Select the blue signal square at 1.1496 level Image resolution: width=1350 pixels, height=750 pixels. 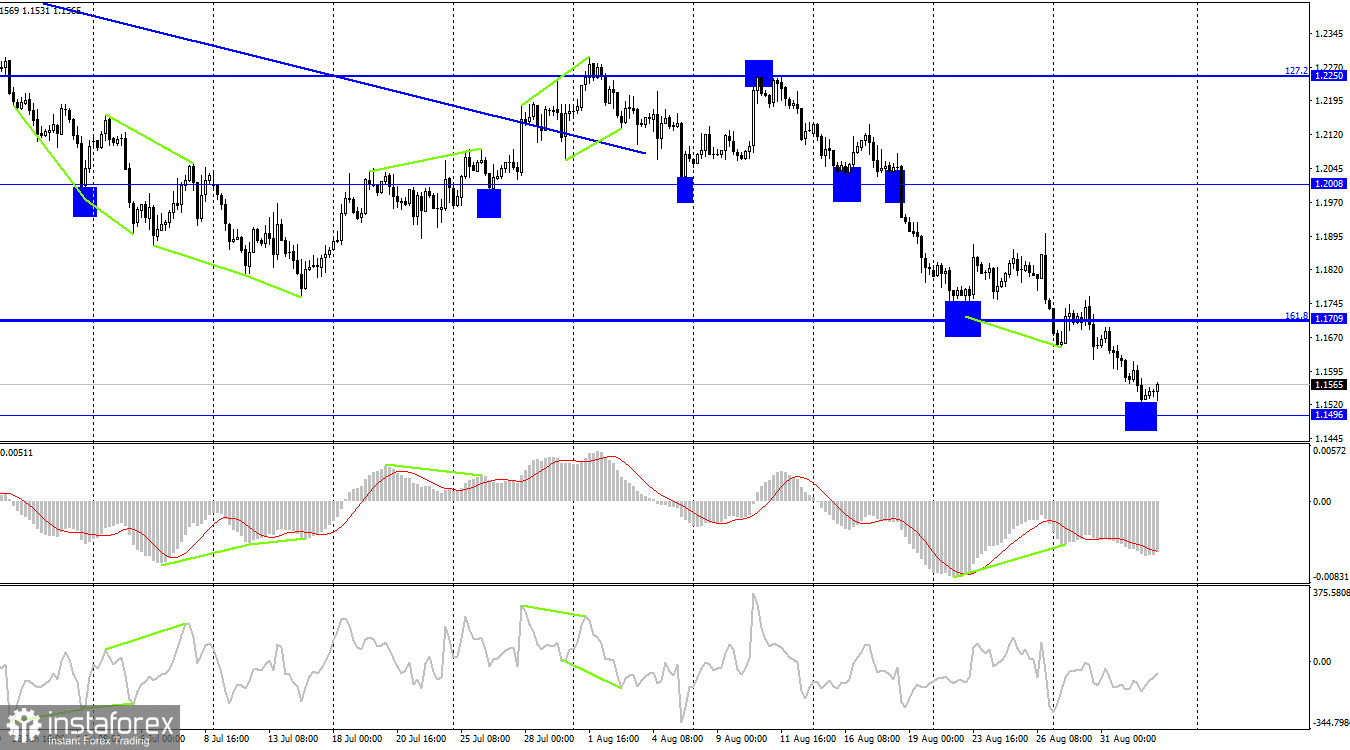[1141, 416]
